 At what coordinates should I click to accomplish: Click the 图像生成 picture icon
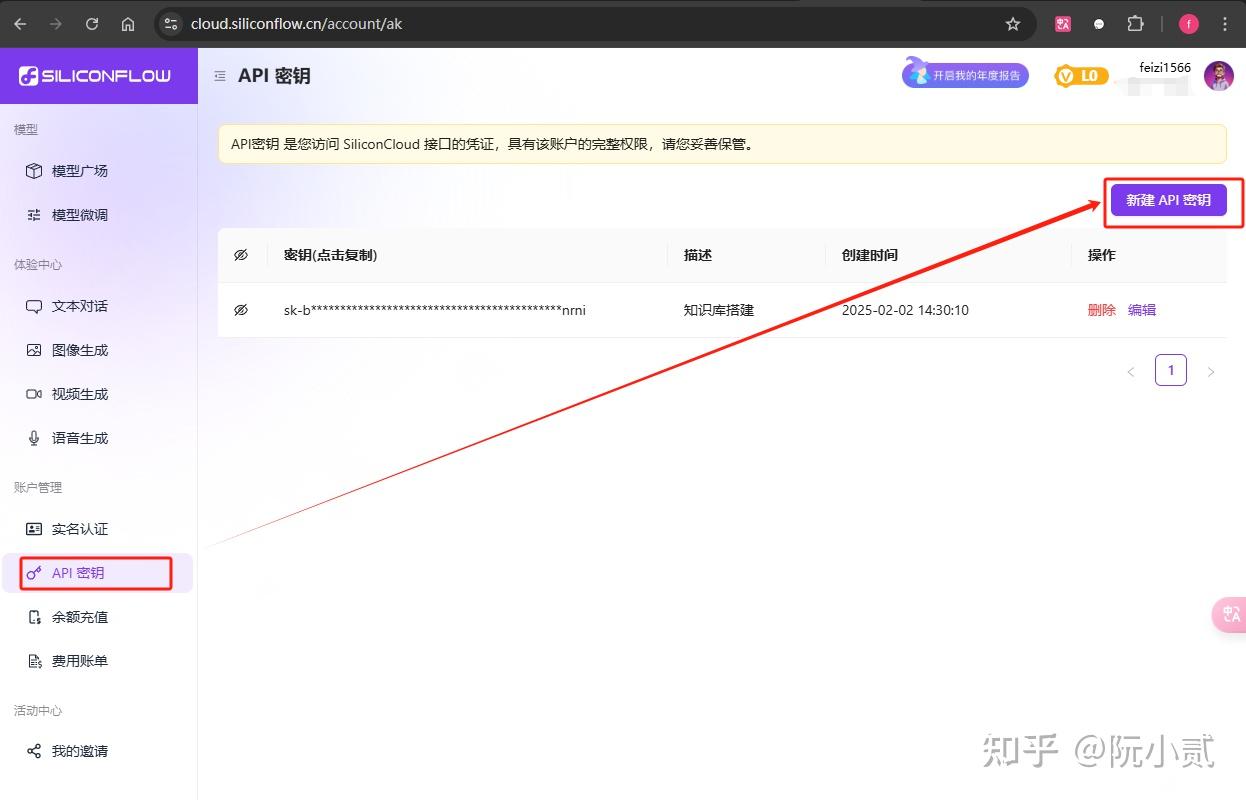click(x=34, y=350)
